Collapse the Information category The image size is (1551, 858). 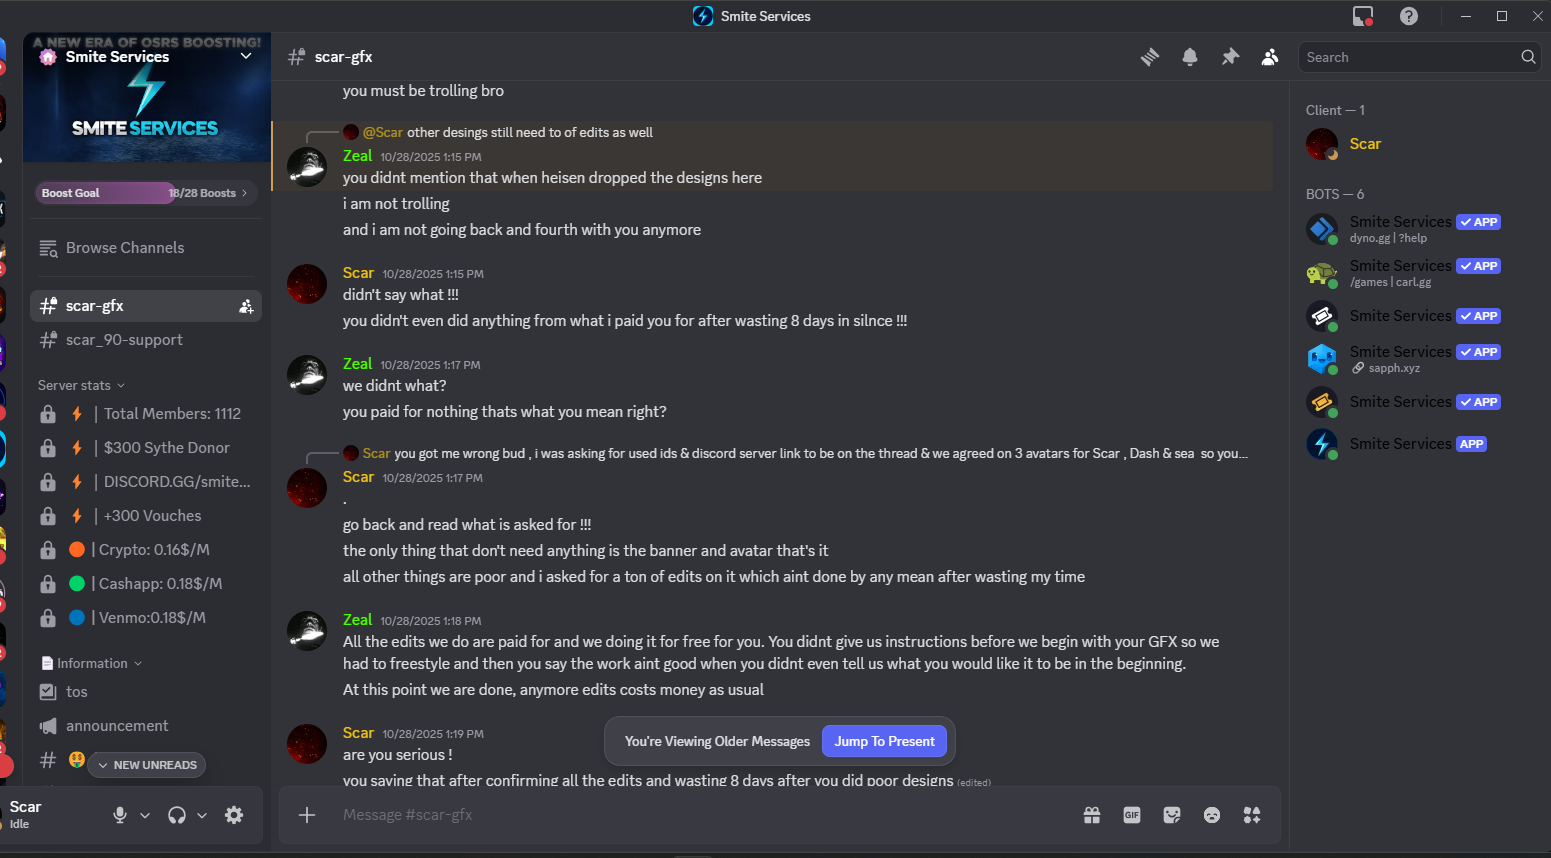coord(91,663)
